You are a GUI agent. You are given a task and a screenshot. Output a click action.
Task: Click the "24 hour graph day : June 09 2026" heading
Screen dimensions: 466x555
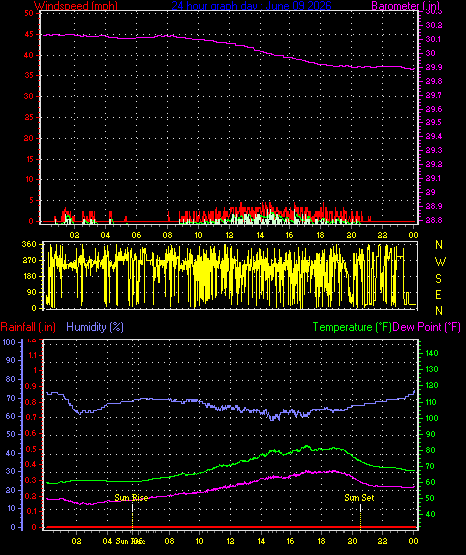252,5
